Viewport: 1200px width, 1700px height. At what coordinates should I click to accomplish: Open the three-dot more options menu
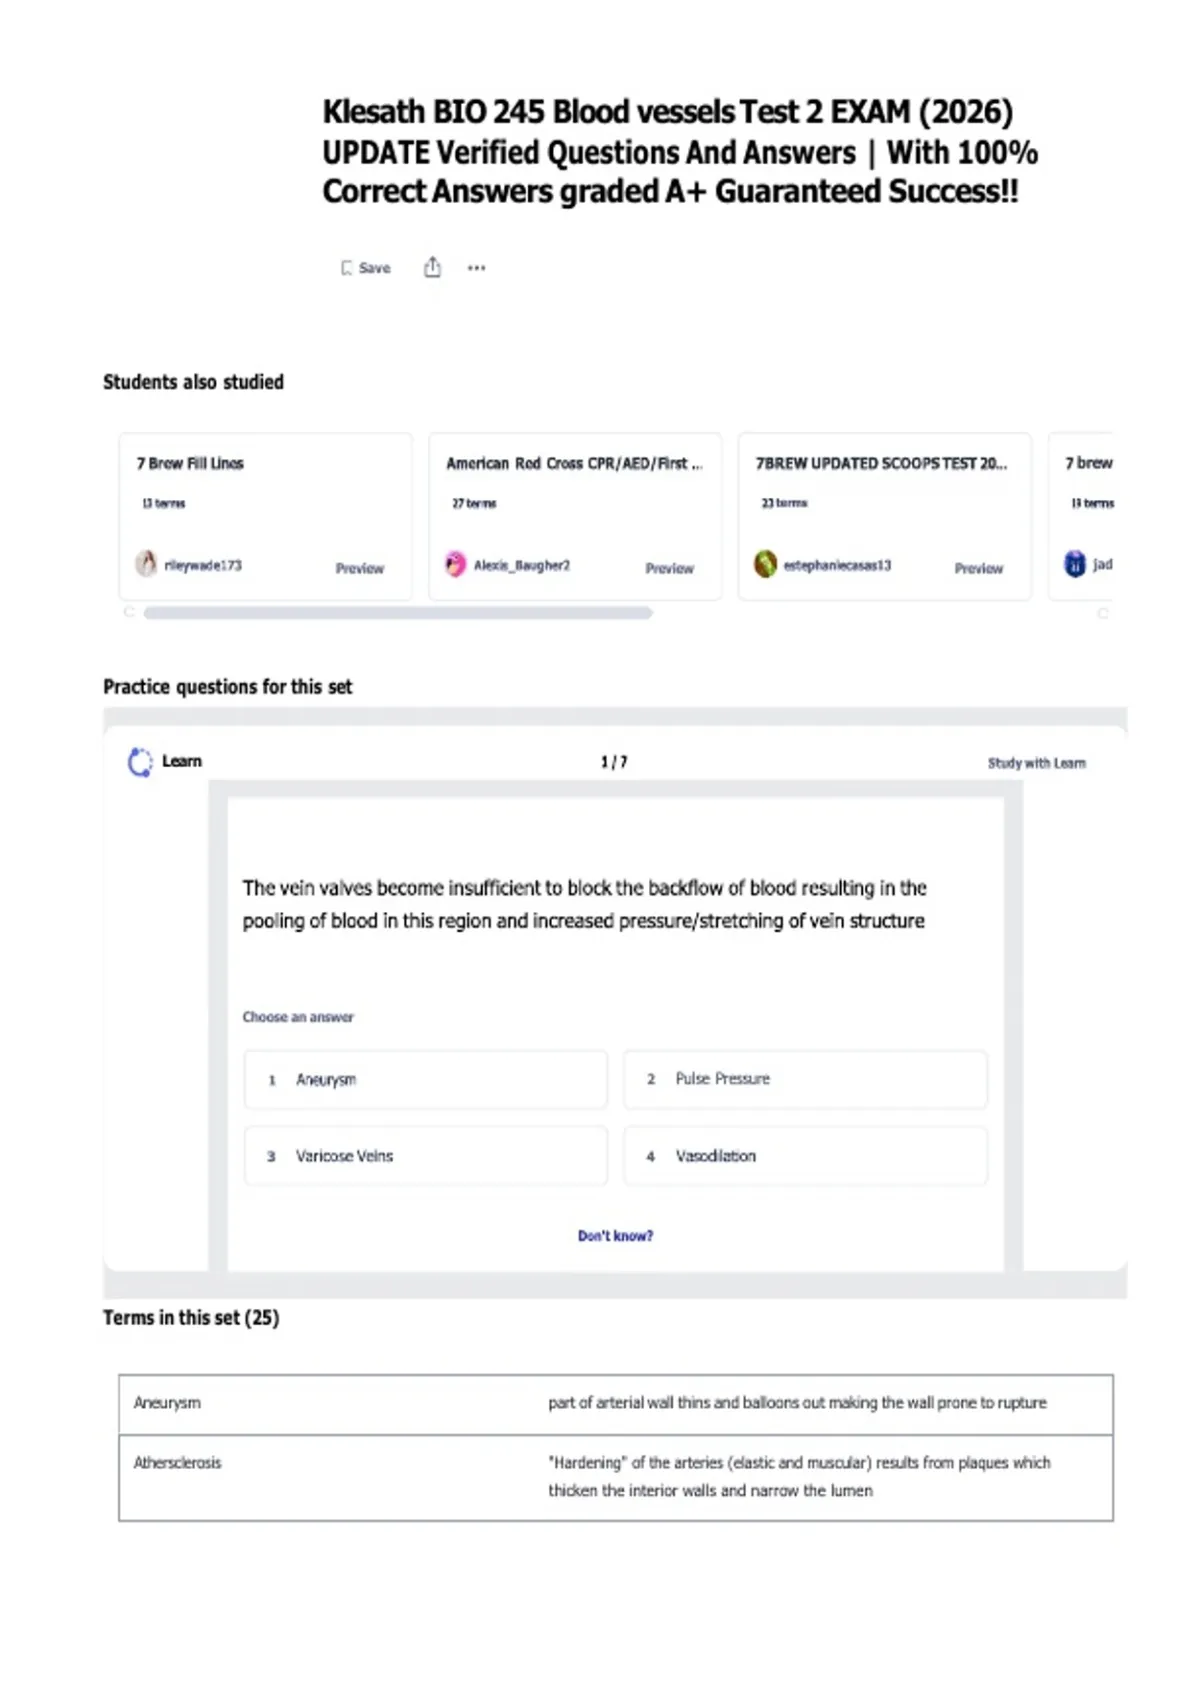(x=477, y=268)
